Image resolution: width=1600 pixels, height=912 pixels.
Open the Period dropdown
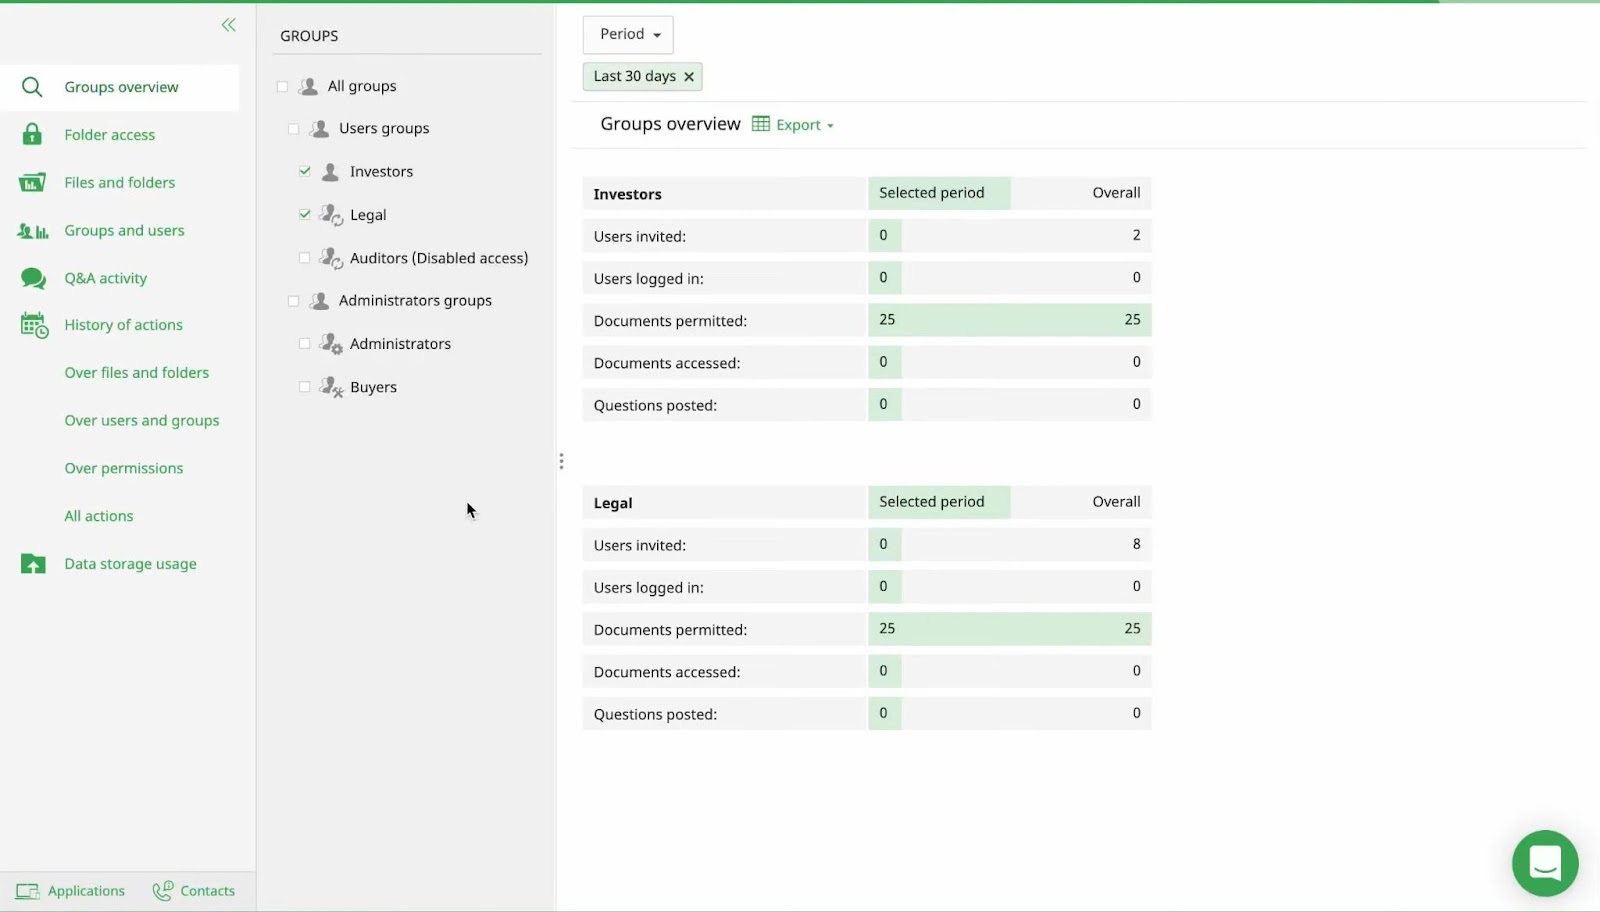coord(628,34)
